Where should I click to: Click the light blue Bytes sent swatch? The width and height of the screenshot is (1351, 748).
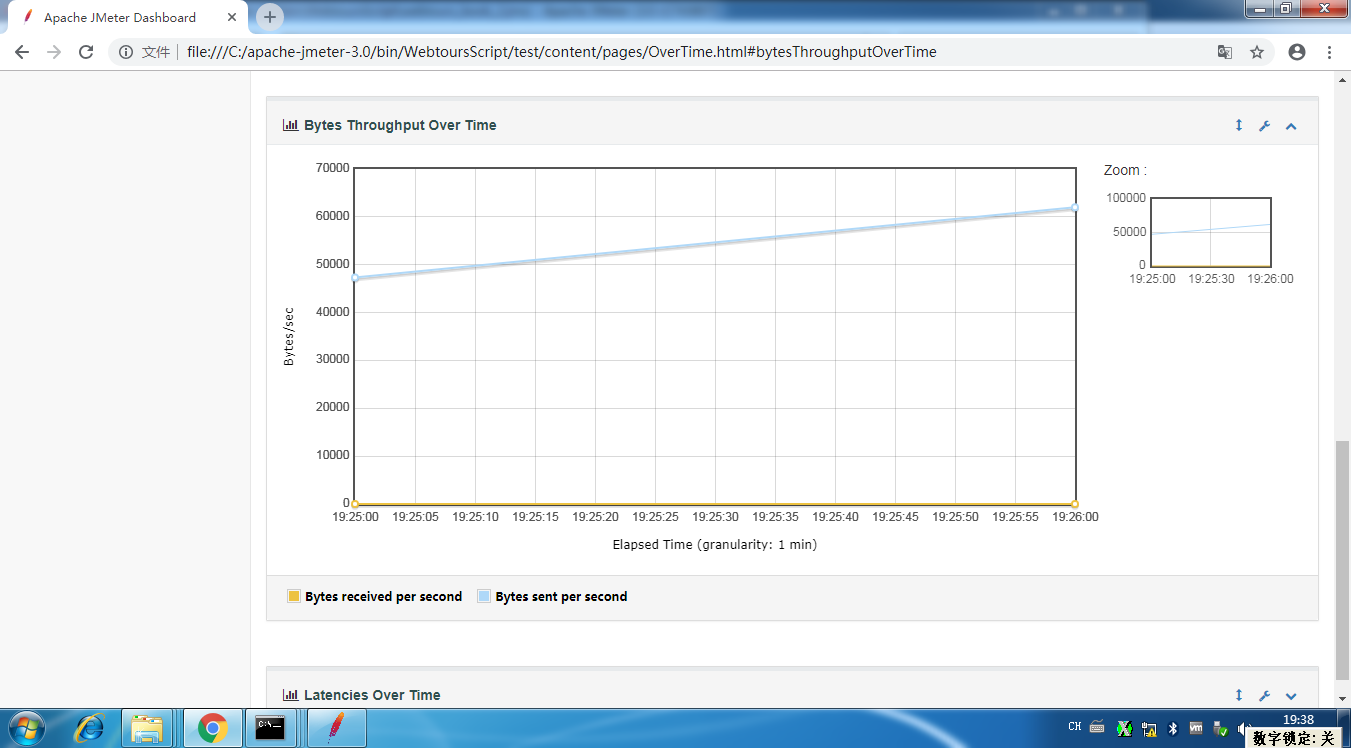tap(484, 596)
